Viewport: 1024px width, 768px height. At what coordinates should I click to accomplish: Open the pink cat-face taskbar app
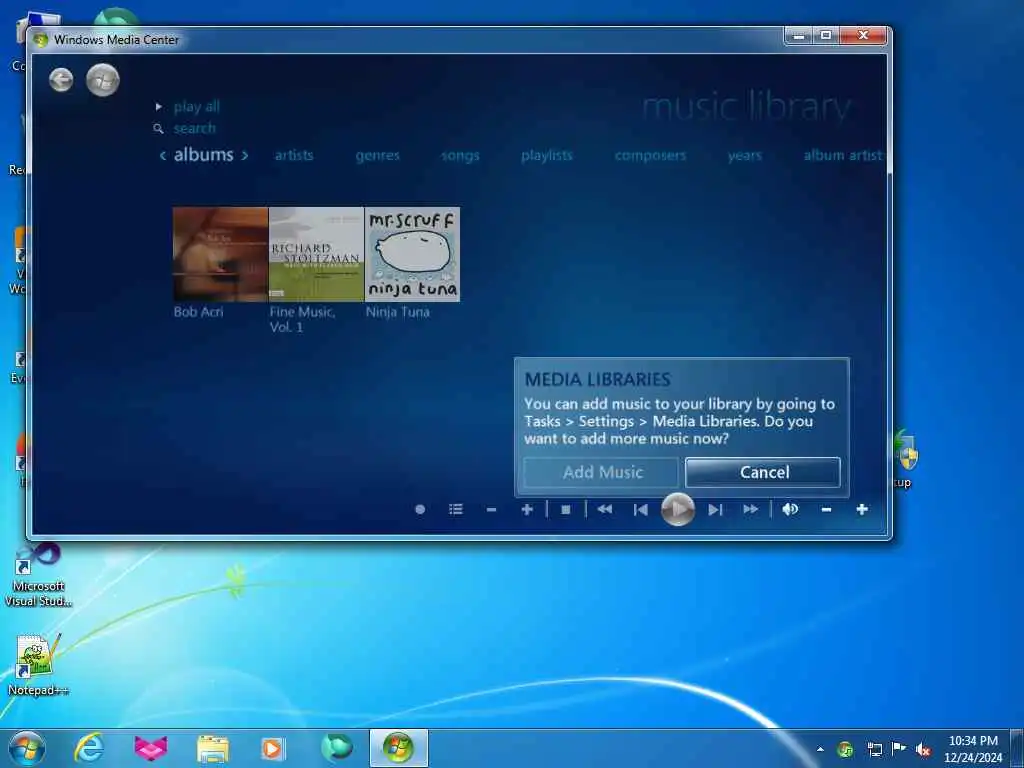151,748
